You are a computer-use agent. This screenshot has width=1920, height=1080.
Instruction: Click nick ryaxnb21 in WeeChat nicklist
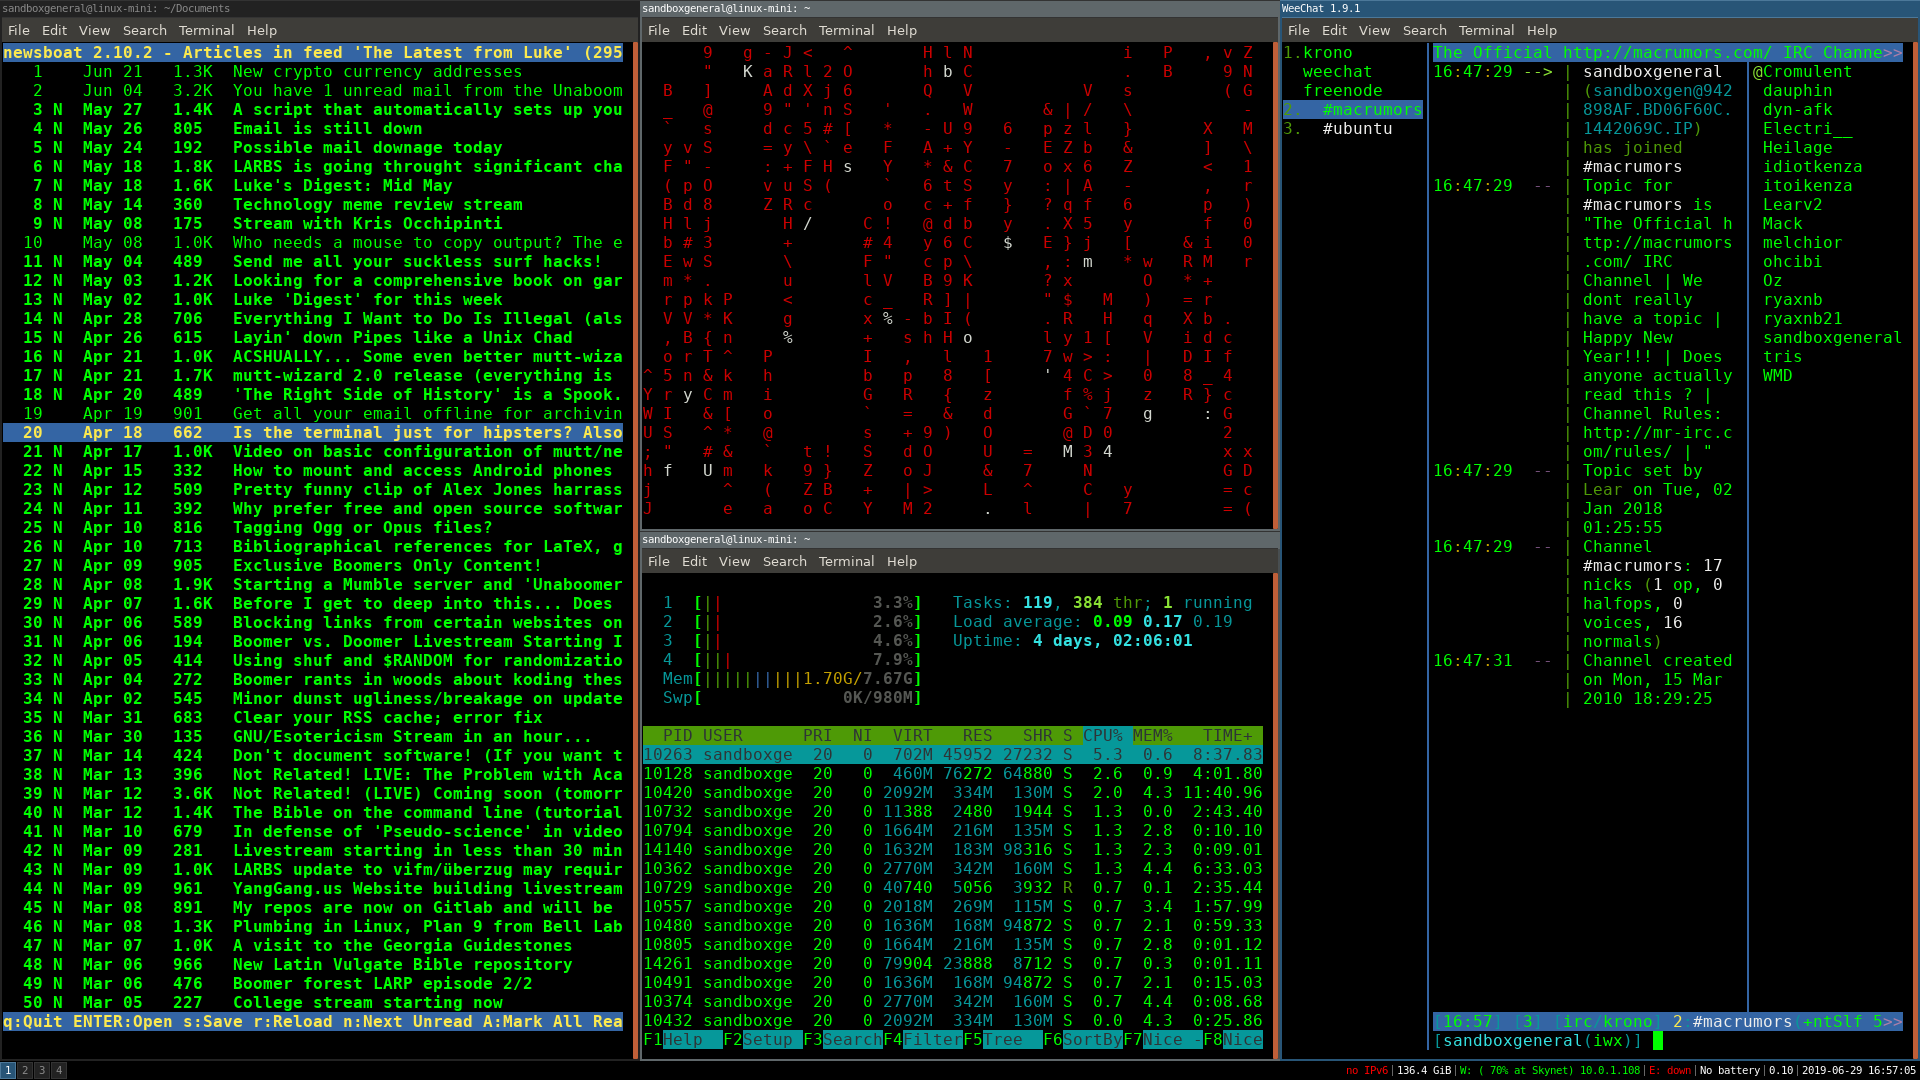click(x=1802, y=319)
